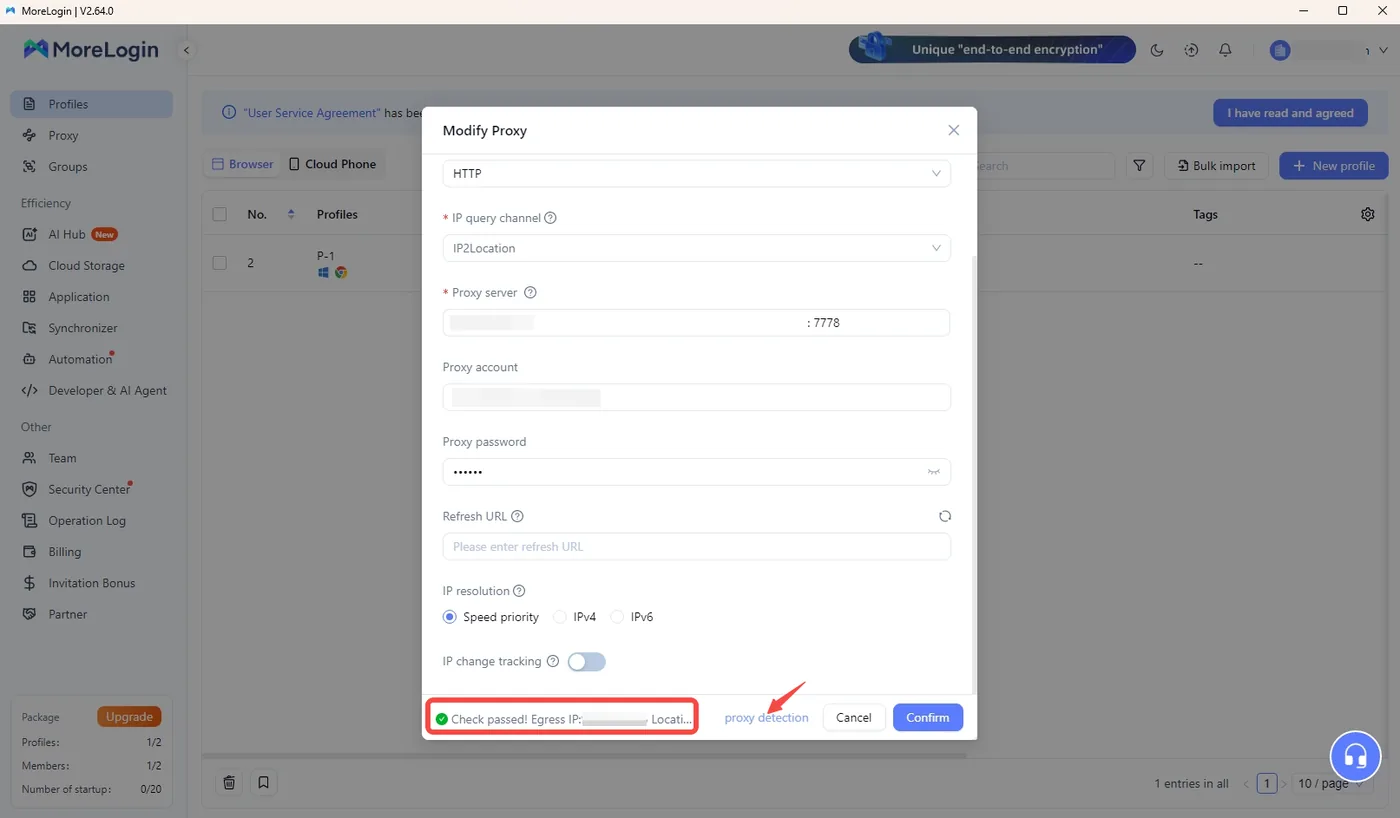Collapse the sidebar with the chevron button

[186, 50]
